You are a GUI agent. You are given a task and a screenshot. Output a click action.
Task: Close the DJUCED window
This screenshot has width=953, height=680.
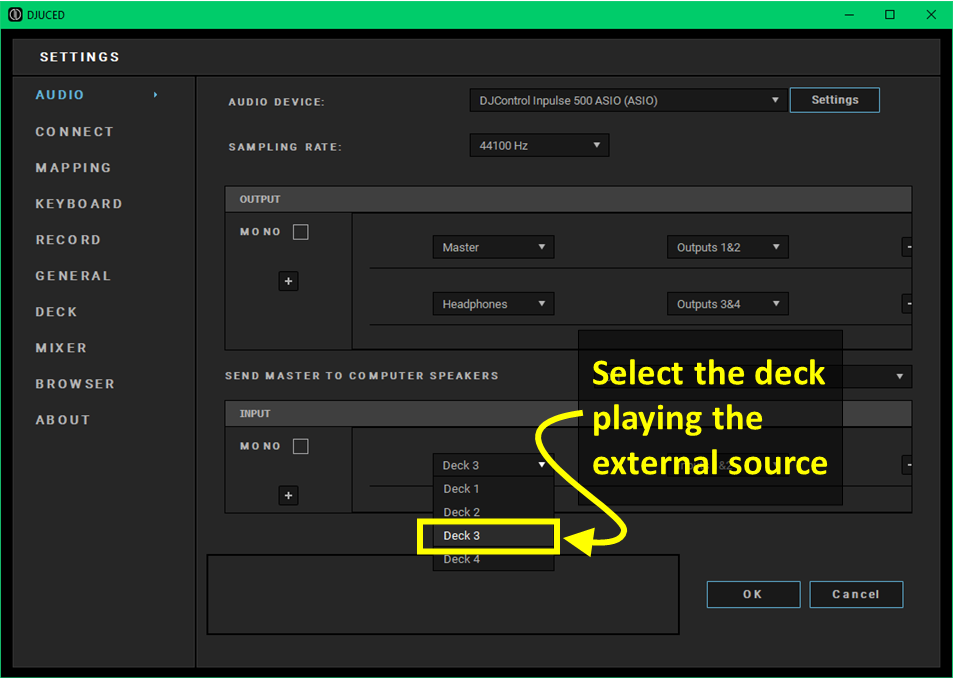(931, 15)
